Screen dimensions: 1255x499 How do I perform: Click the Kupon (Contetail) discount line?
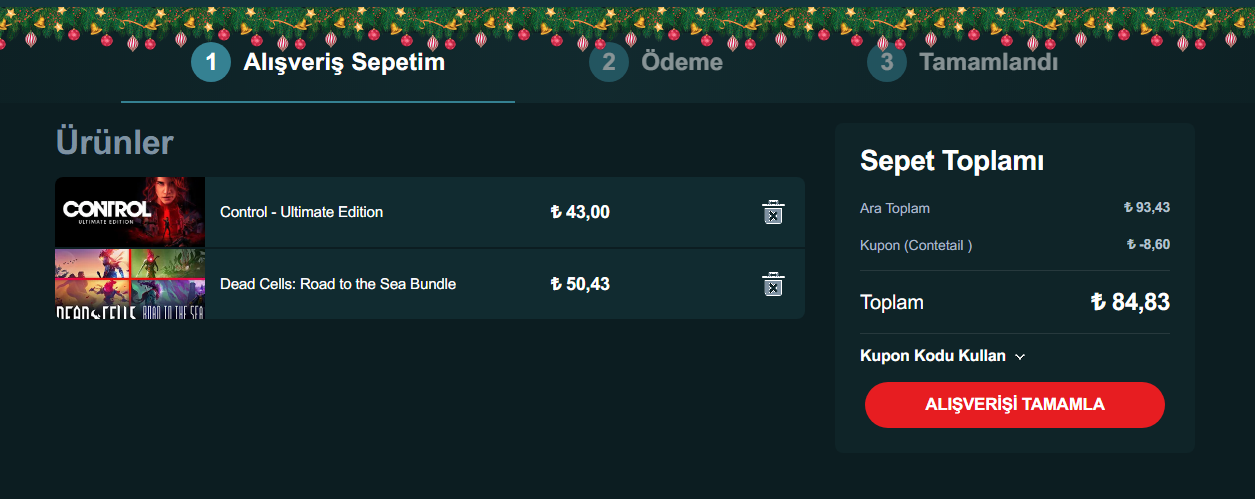click(x=916, y=245)
